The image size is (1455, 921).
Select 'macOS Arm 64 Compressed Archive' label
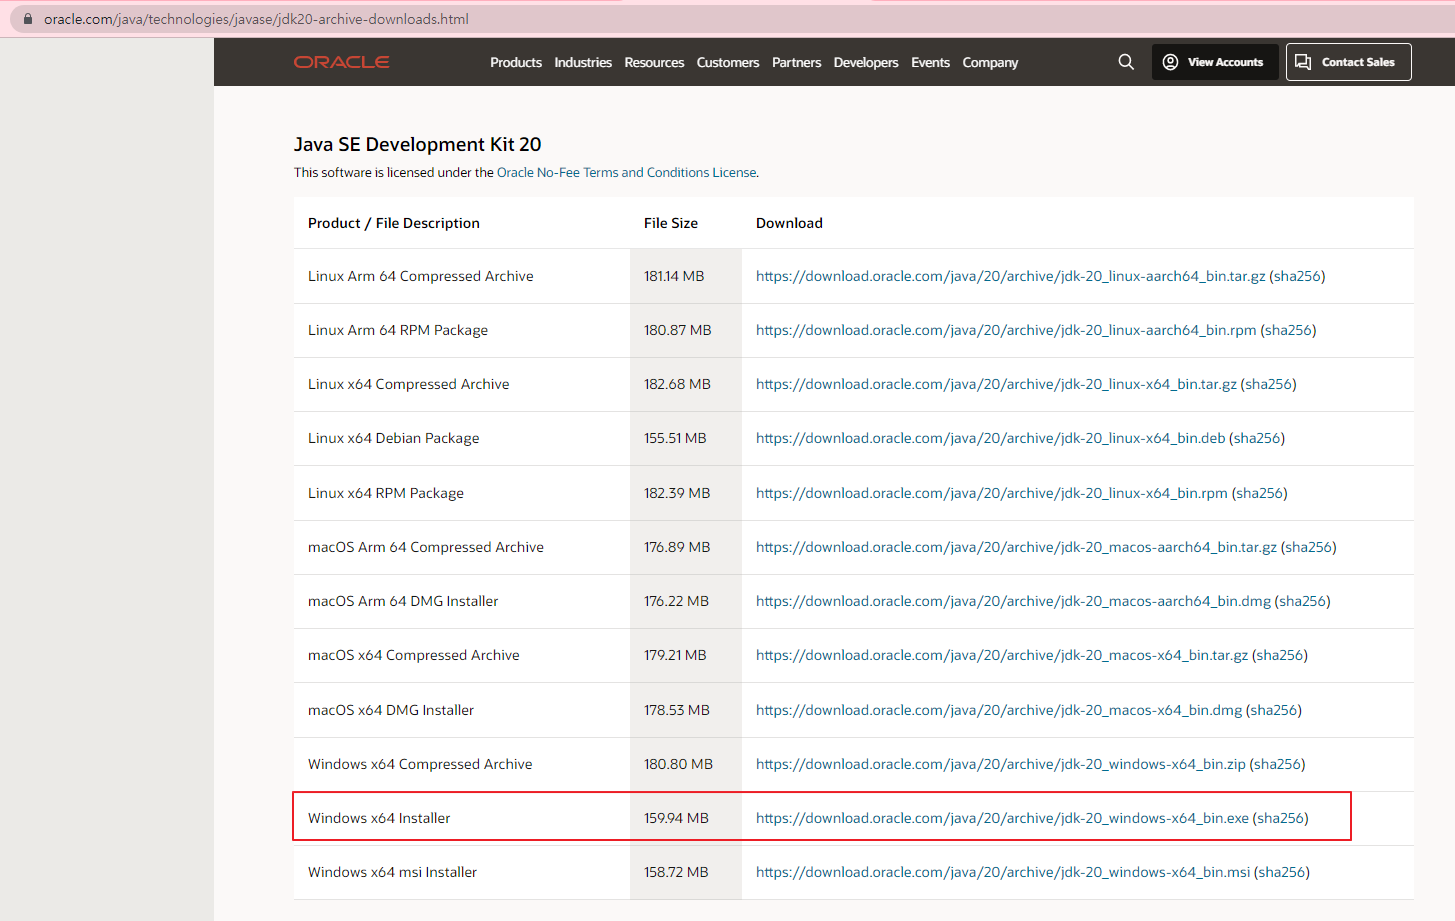tap(426, 547)
